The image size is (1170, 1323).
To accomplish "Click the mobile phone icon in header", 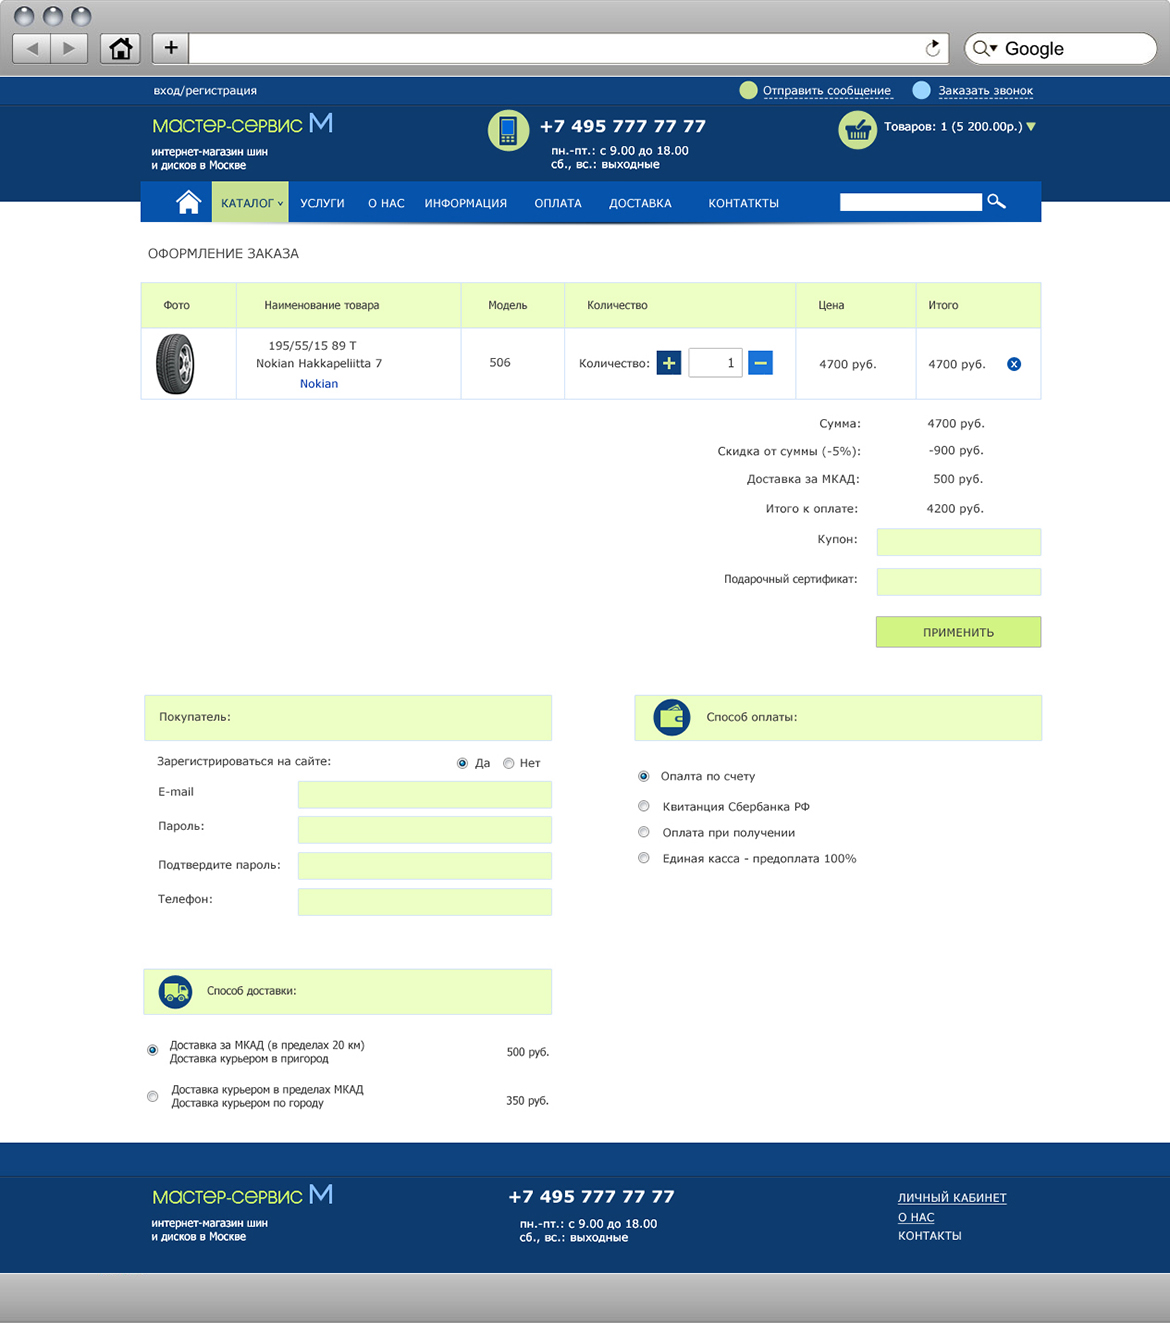I will (508, 130).
